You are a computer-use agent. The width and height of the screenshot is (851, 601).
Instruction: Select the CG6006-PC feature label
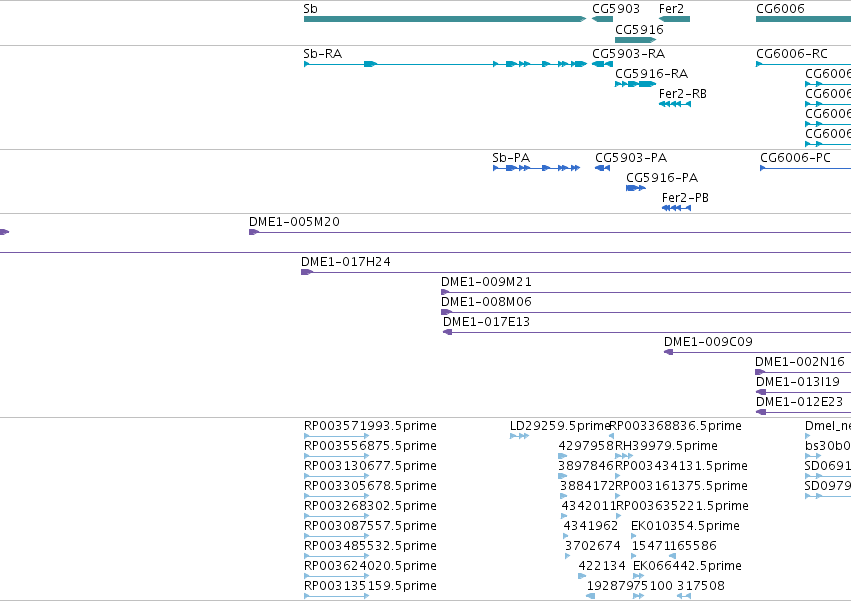(x=795, y=157)
